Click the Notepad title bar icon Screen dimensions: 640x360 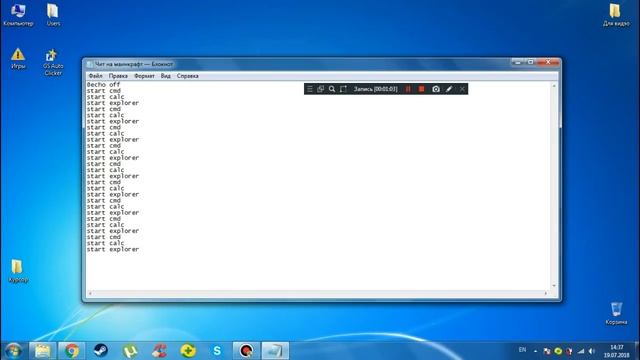click(90, 64)
